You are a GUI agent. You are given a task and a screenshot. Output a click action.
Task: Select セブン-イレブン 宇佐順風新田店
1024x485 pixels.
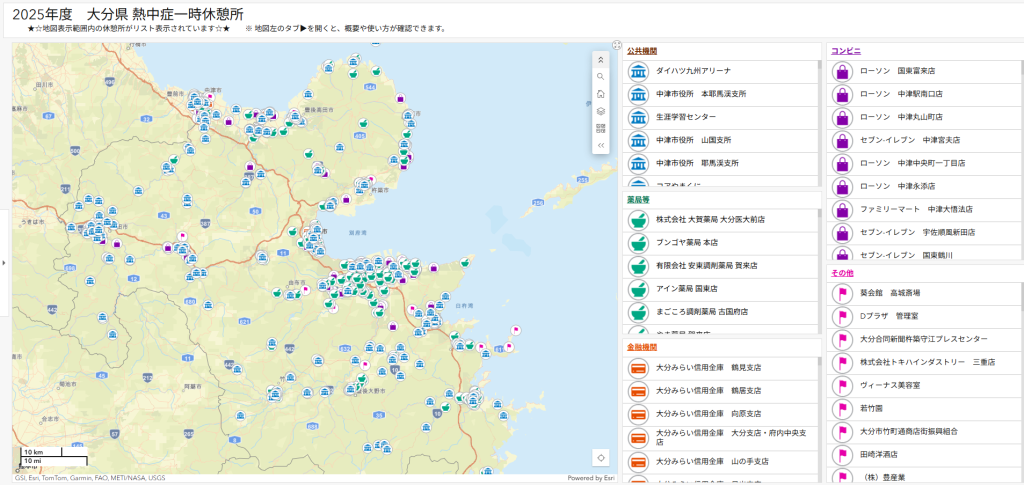925,233
